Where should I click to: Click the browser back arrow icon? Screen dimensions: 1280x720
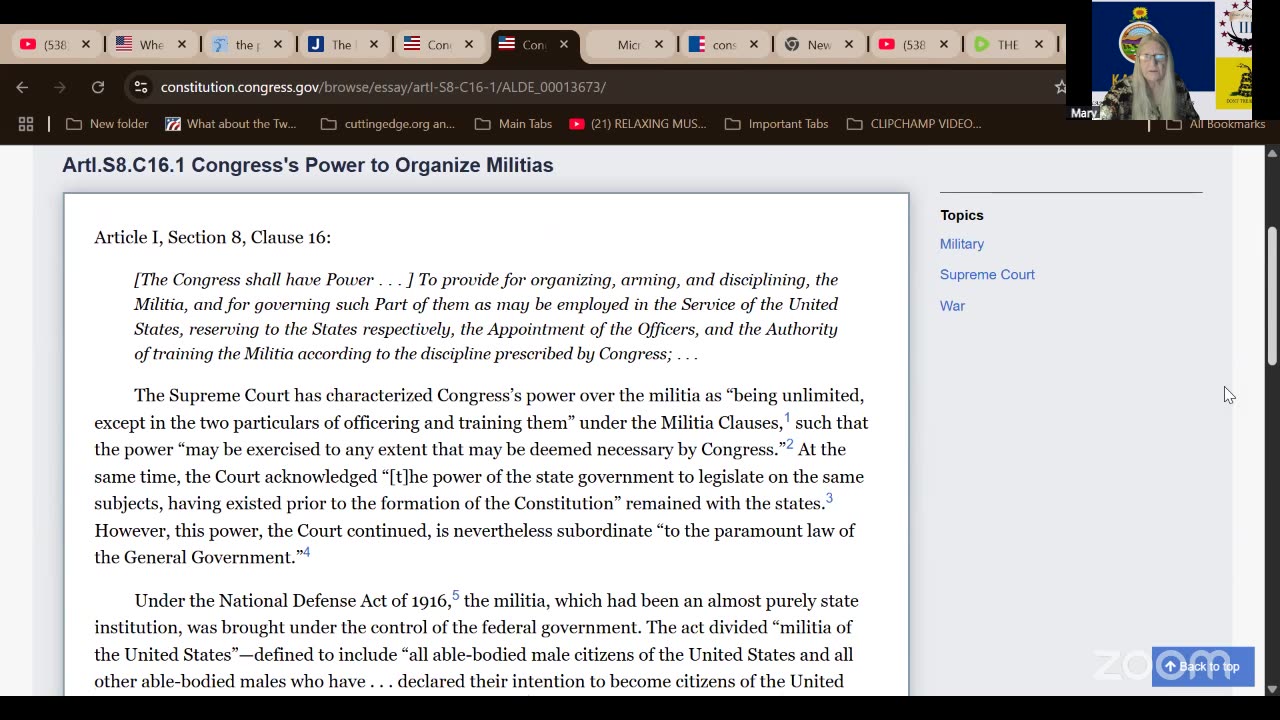[22, 87]
